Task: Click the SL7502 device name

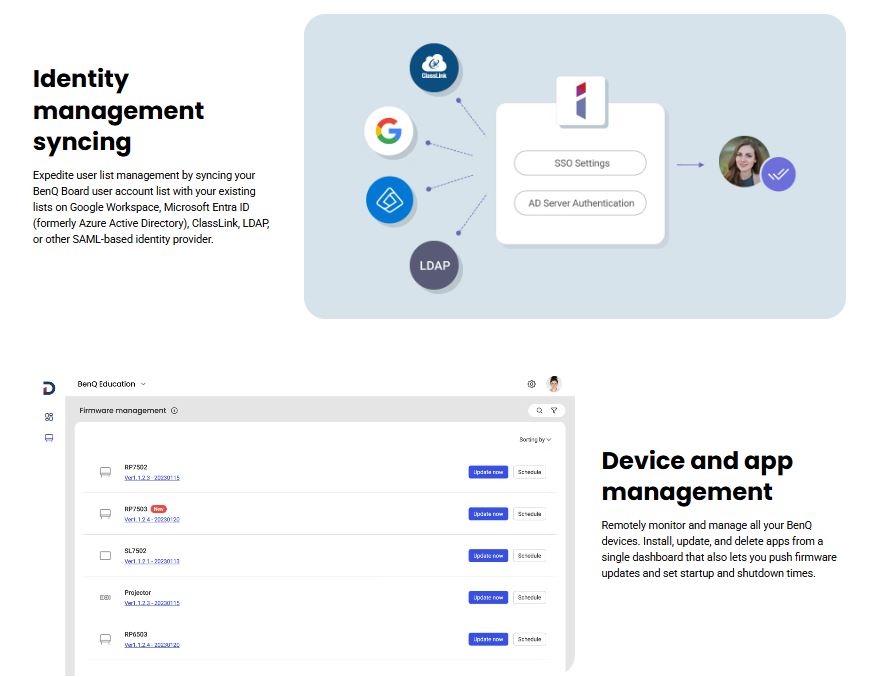Action: point(135,551)
